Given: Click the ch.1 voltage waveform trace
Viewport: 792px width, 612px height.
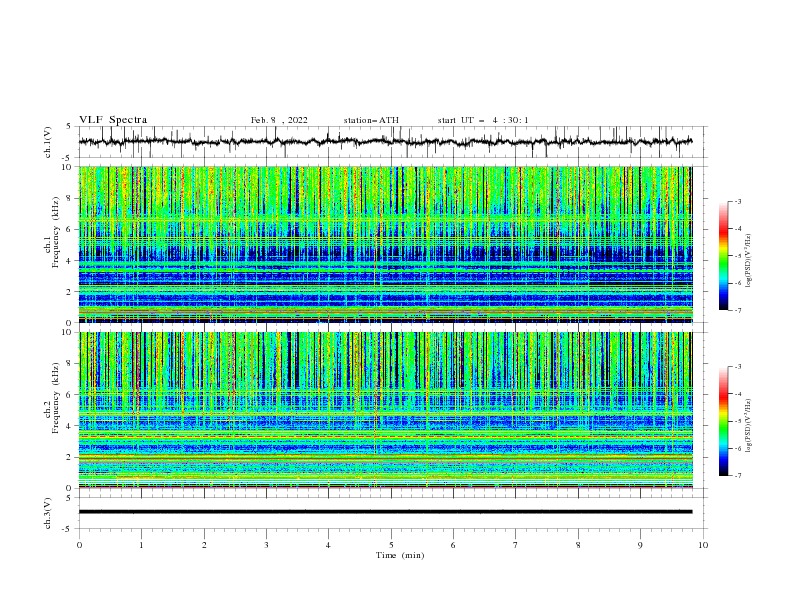Looking at the screenshot, I should [x=385, y=141].
